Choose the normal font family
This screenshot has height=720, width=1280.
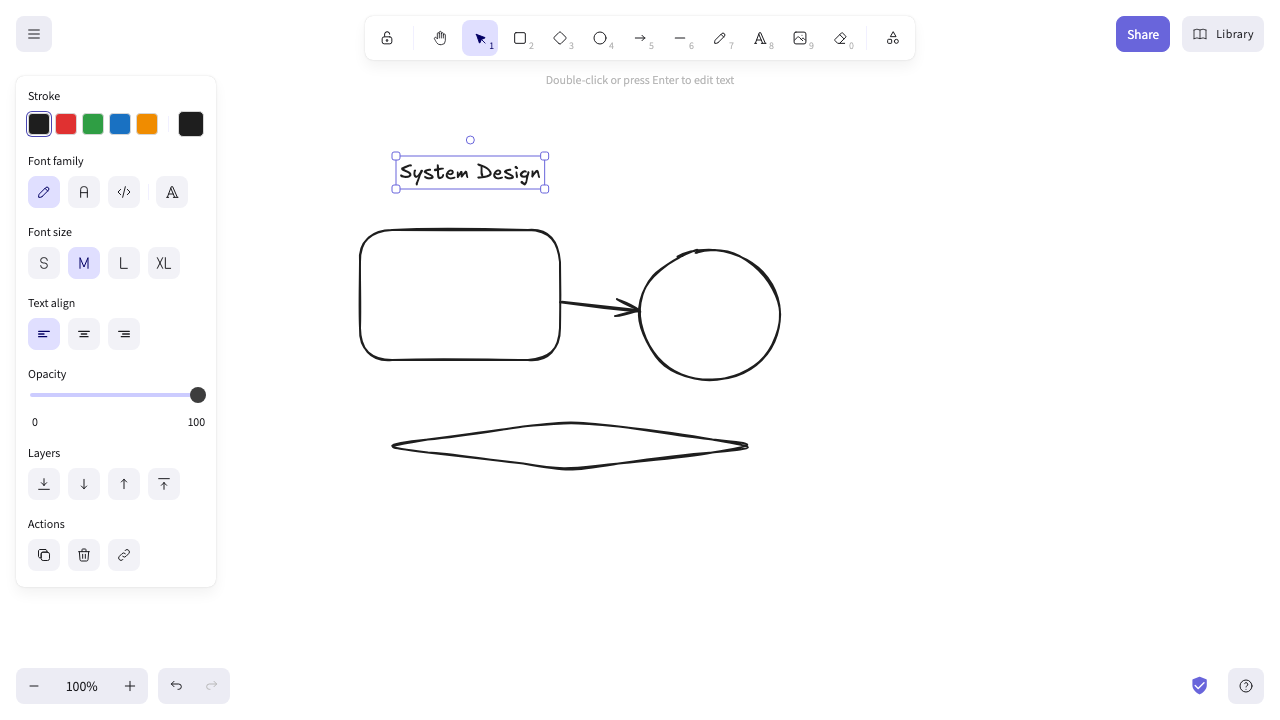coord(84,192)
